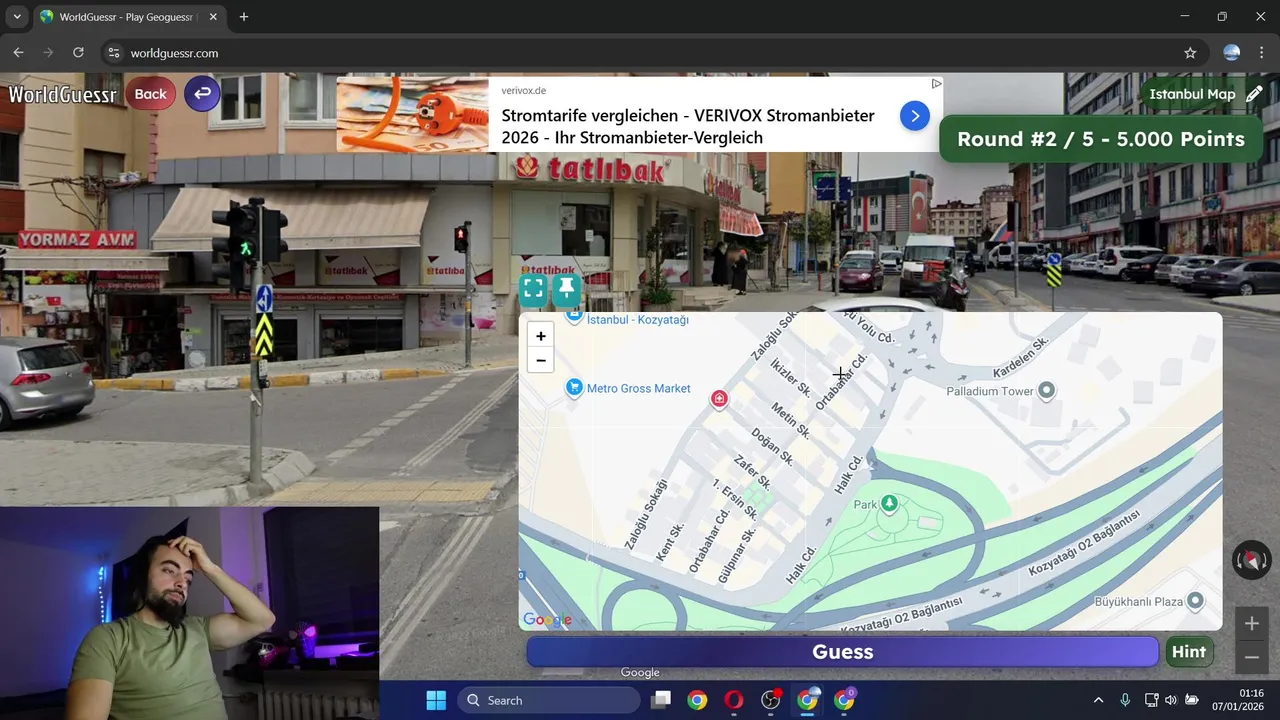Open the Windows Start menu
Viewport: 1280px width, 720px height.
click(x=436, y=700)
